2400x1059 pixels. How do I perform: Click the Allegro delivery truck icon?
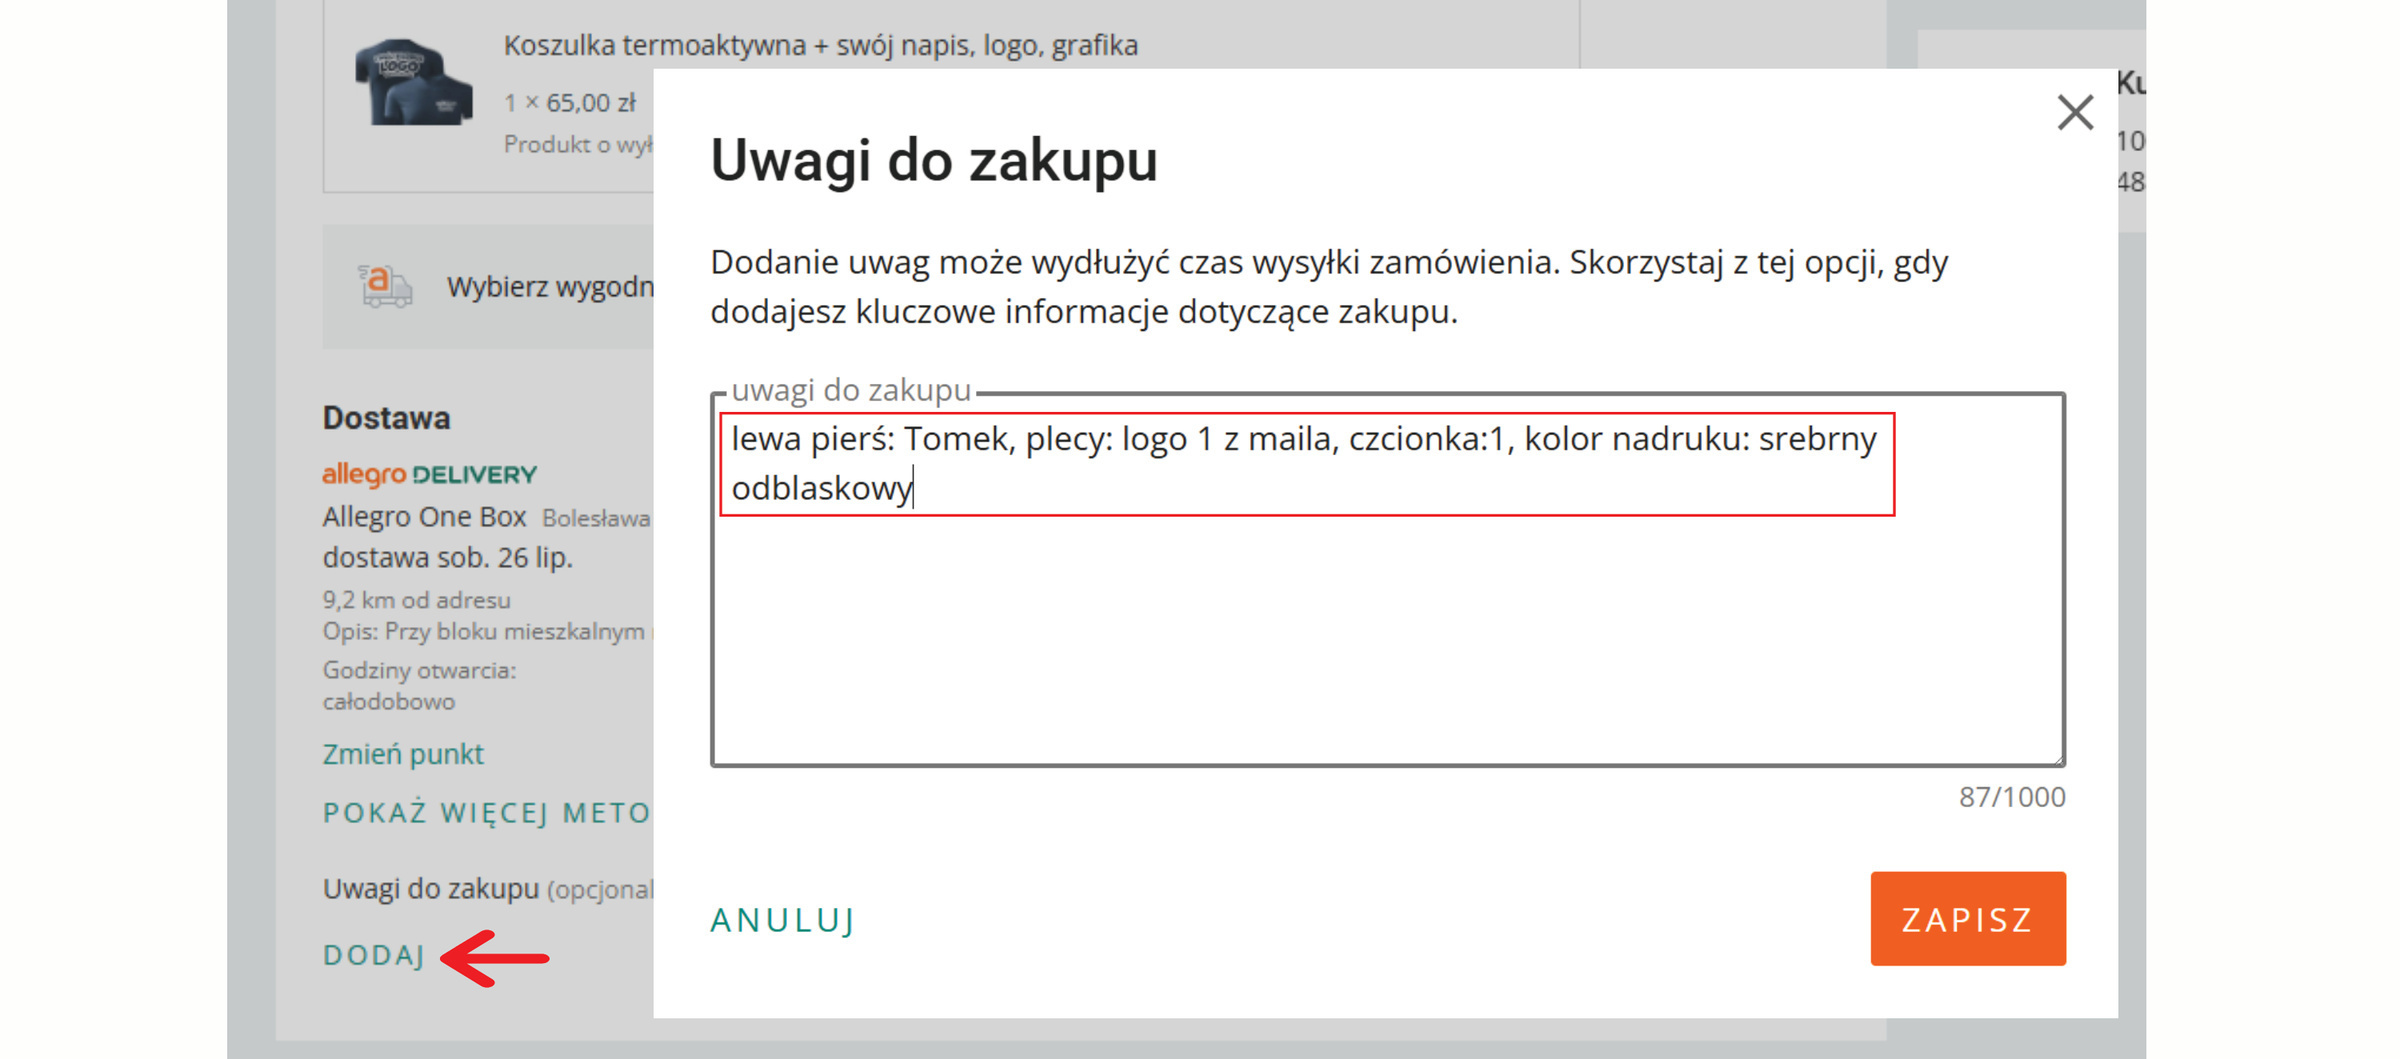(x=385, y=286)
